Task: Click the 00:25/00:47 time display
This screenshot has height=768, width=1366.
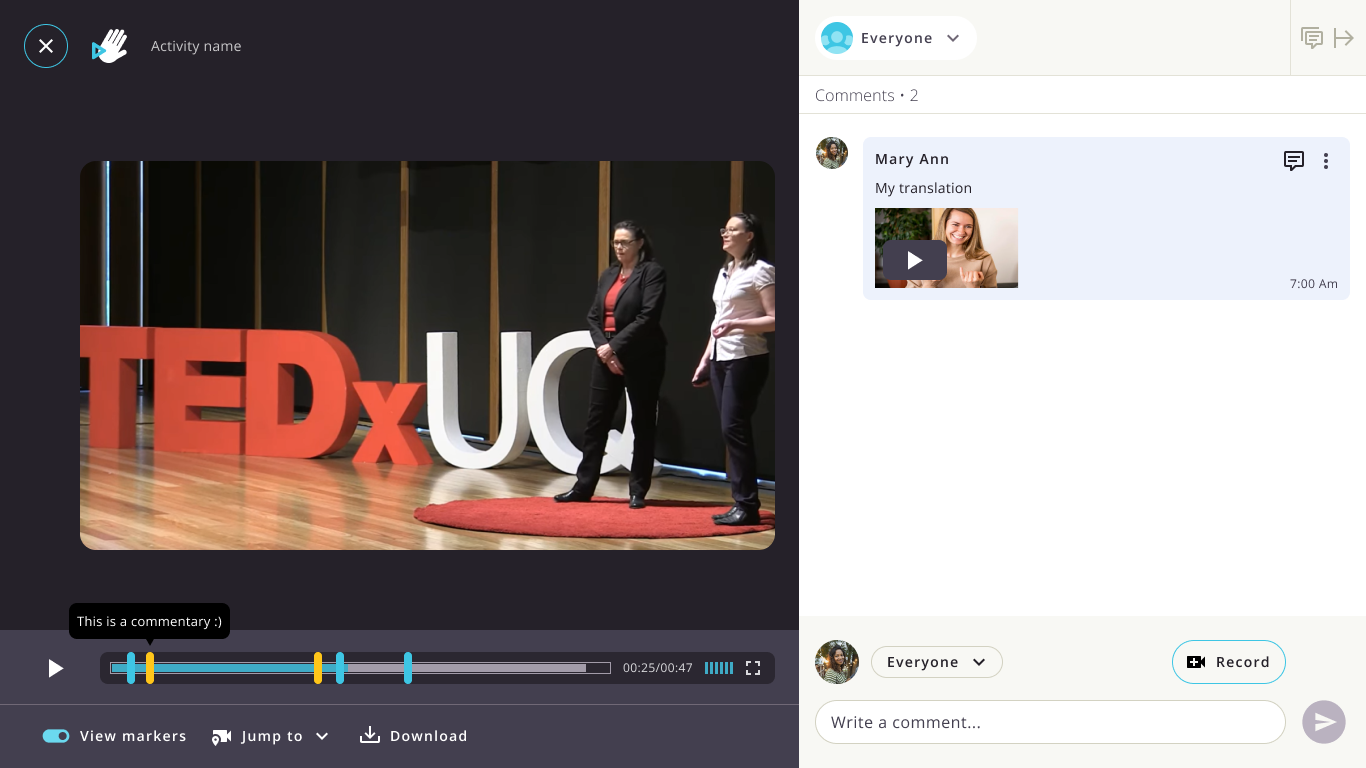Action: 658,668
